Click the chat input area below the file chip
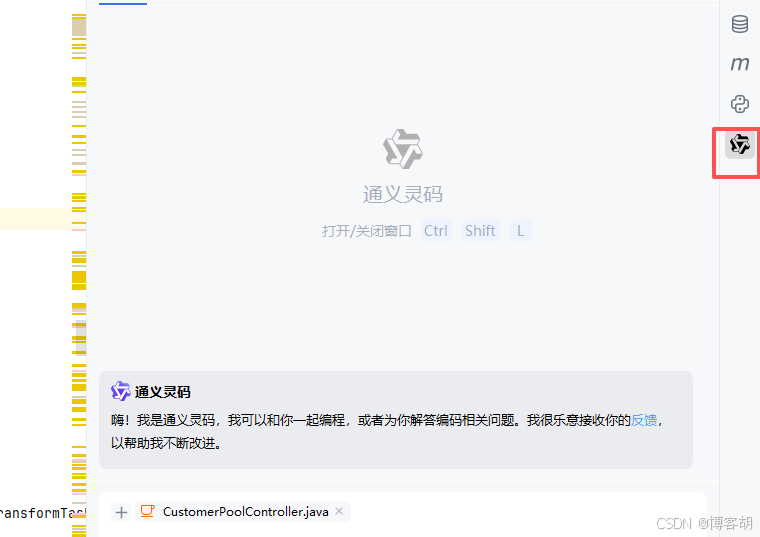Image resolution: width=760 pixels, height=537 pixels. [403, 531]
